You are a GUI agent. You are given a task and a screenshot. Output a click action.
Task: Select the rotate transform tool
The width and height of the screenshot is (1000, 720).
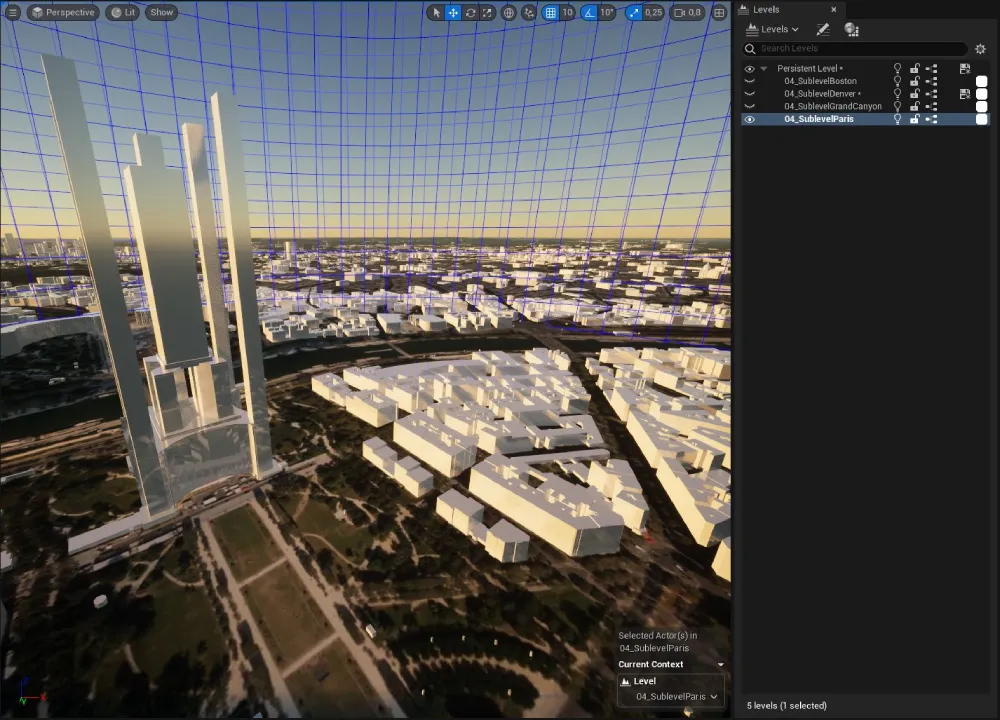pyautogui.click(x=470, y=13)
